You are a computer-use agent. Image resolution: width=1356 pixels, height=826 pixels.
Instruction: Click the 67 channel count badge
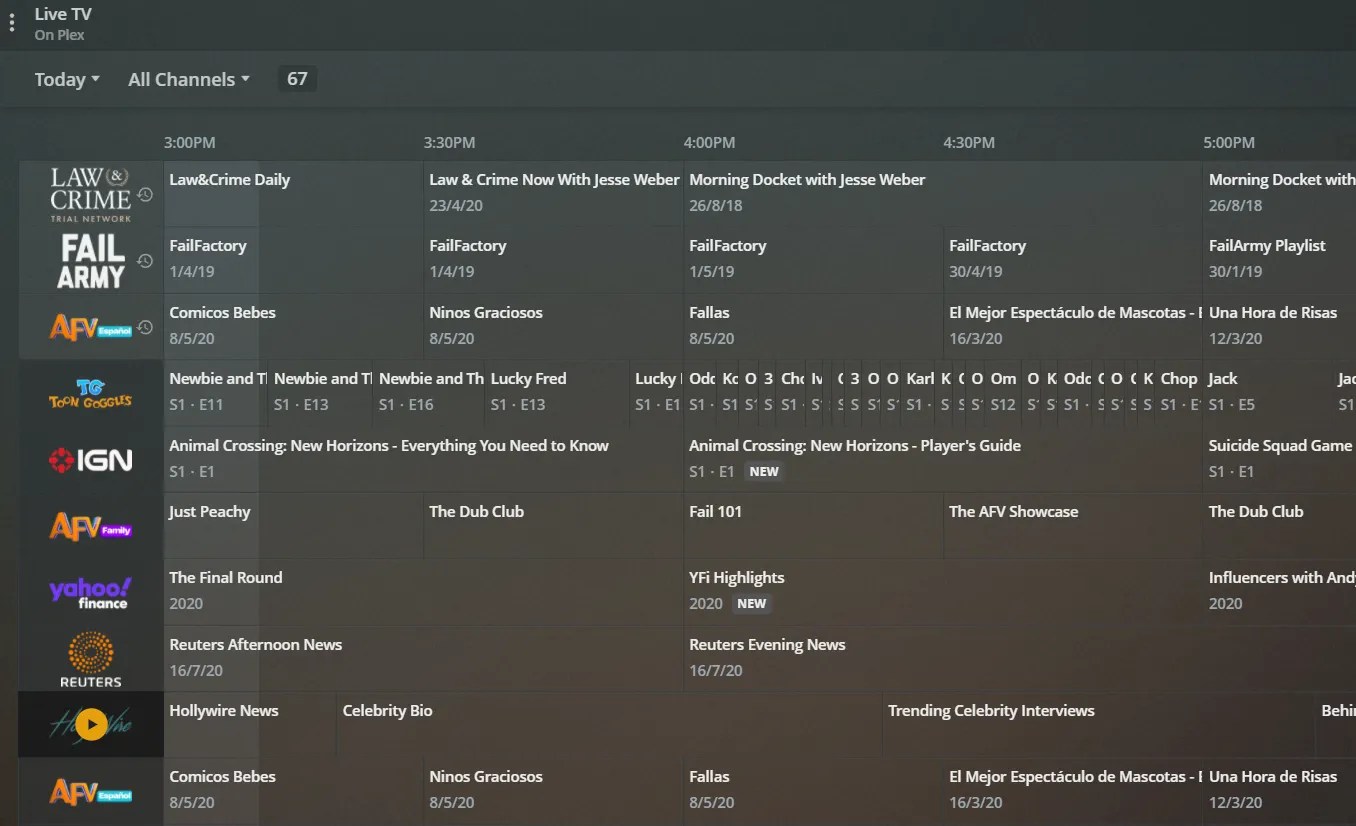(x=297, y=79)
